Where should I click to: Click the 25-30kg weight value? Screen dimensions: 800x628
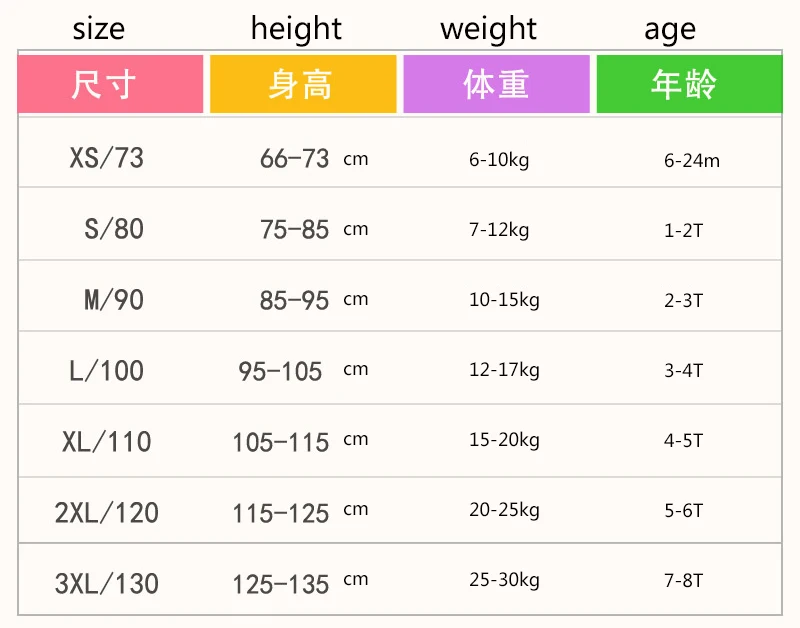(504, 580)
